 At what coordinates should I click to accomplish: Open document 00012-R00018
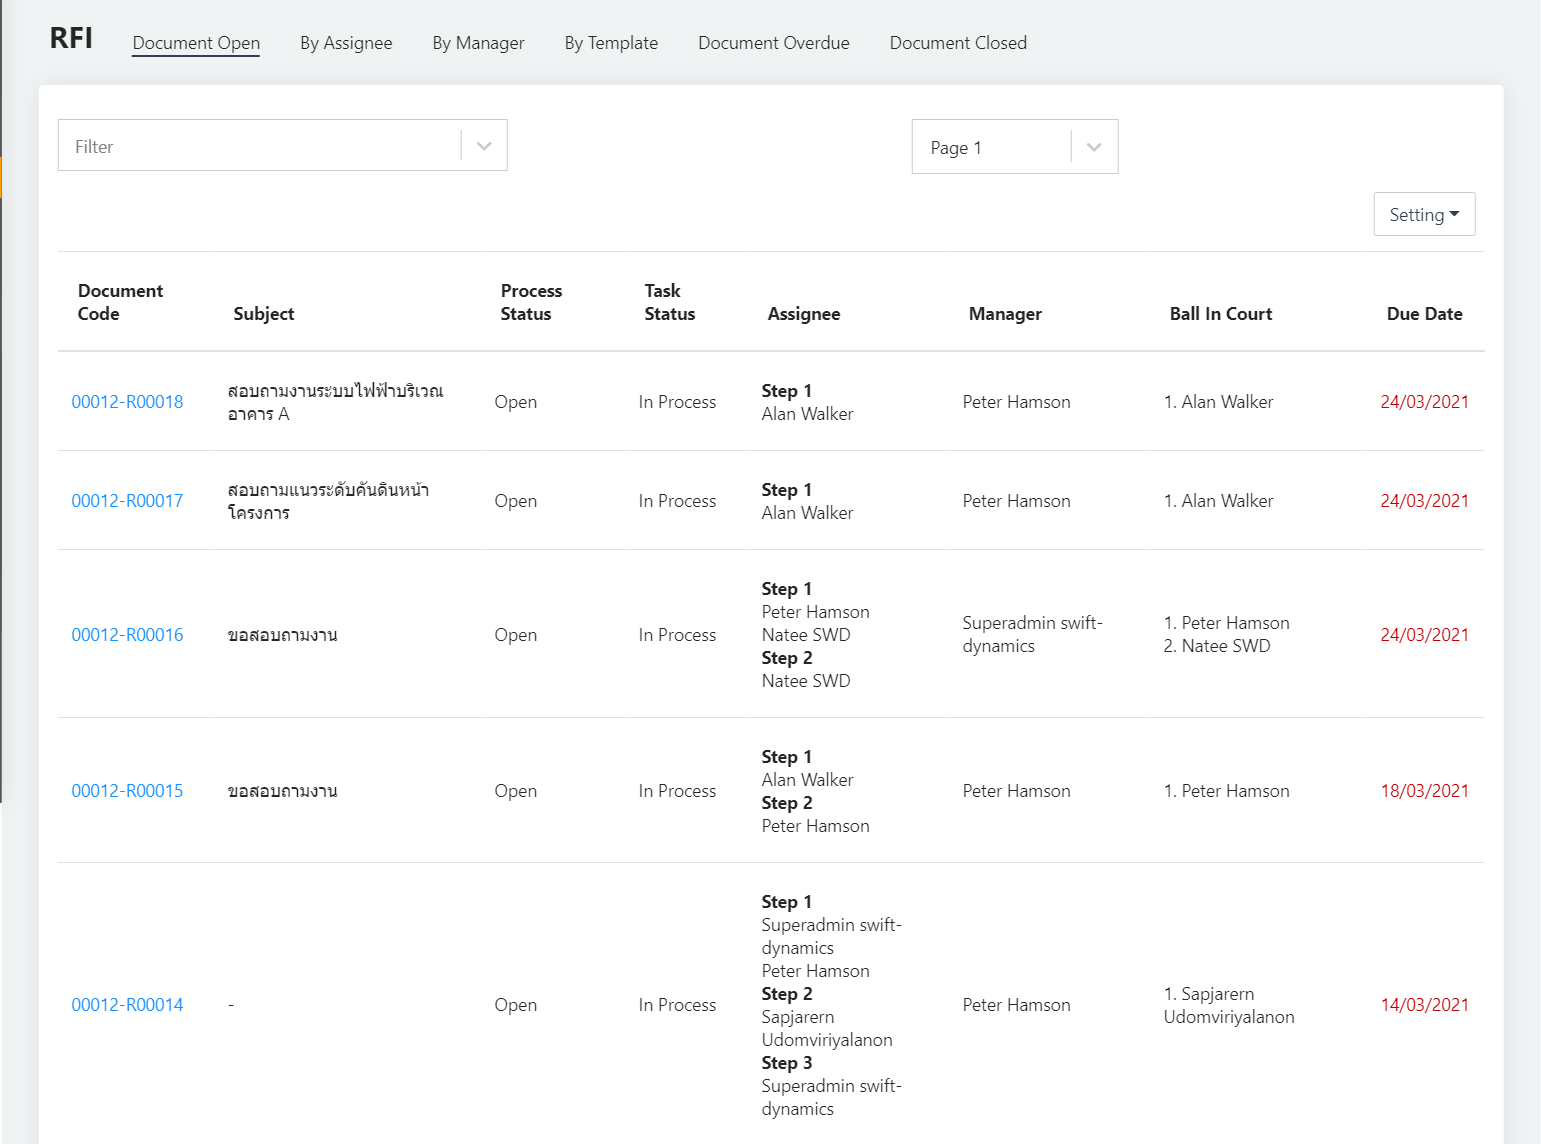click(x=127, y=402)
